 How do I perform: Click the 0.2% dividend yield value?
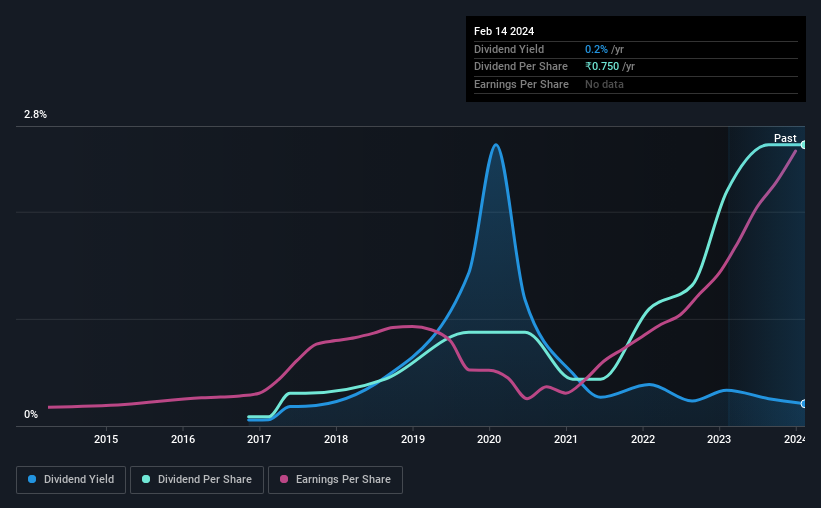click(x=596, y=49)
